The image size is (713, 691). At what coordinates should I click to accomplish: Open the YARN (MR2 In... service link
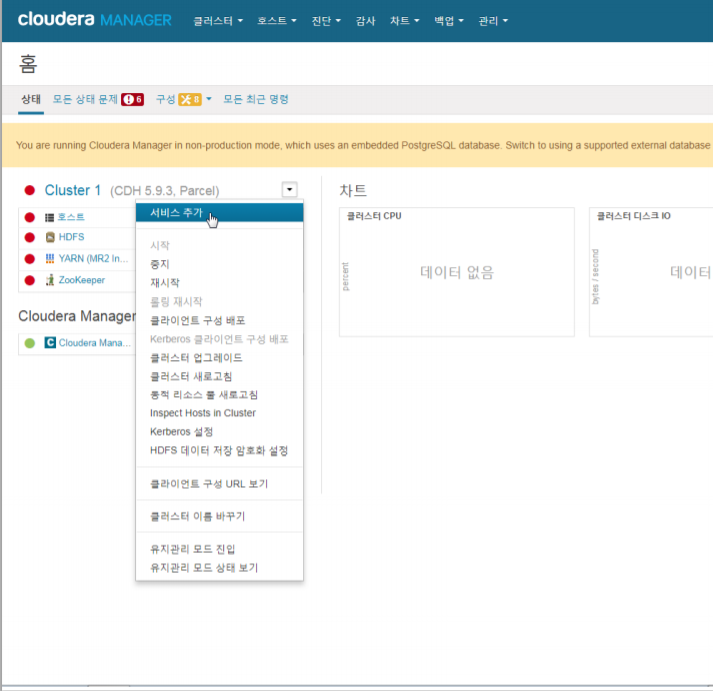(93, 258)
